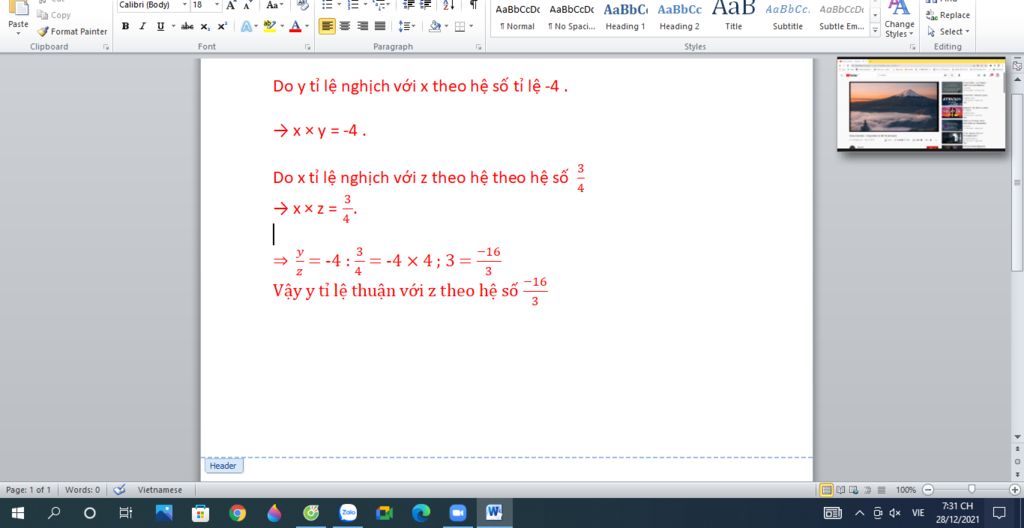Screen dimensions: 1024x528
Task: Click the zoom out minus button
Action: click(x=928, y=489)
